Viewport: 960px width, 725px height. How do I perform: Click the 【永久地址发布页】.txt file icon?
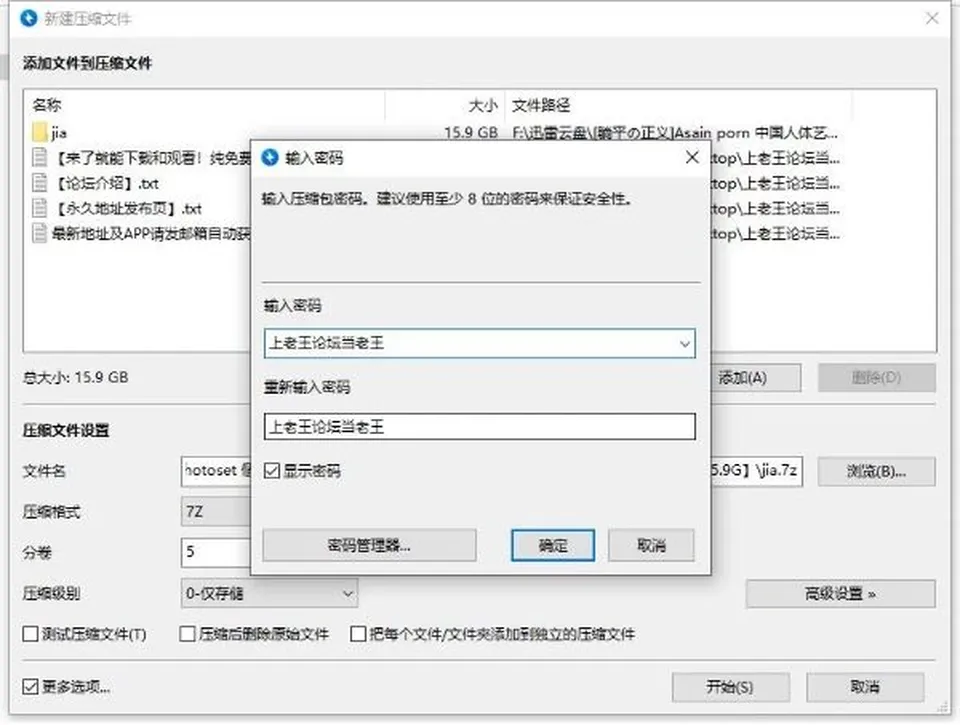tap(40, 208)
